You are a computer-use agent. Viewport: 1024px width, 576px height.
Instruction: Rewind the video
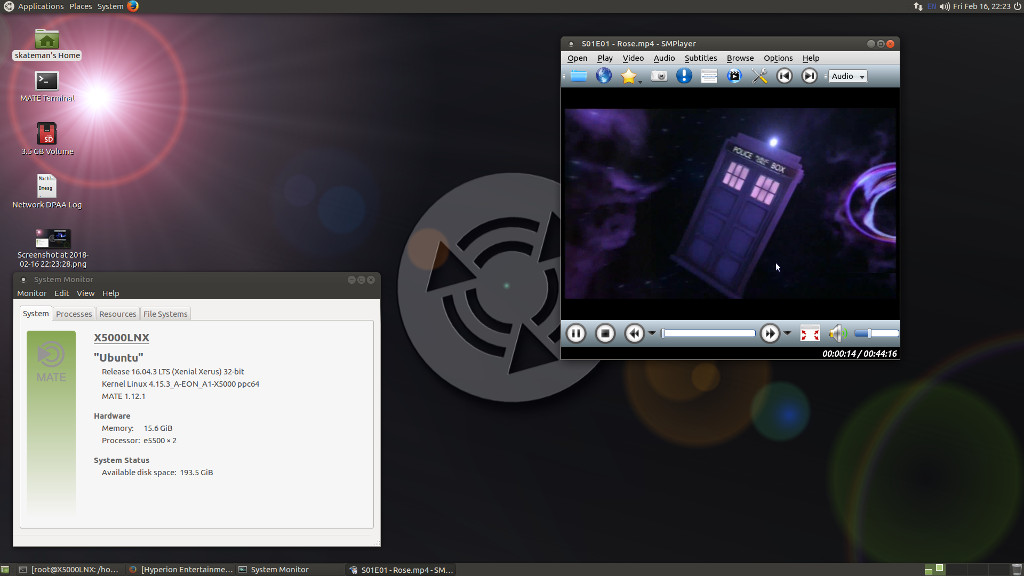pos(633,334)
